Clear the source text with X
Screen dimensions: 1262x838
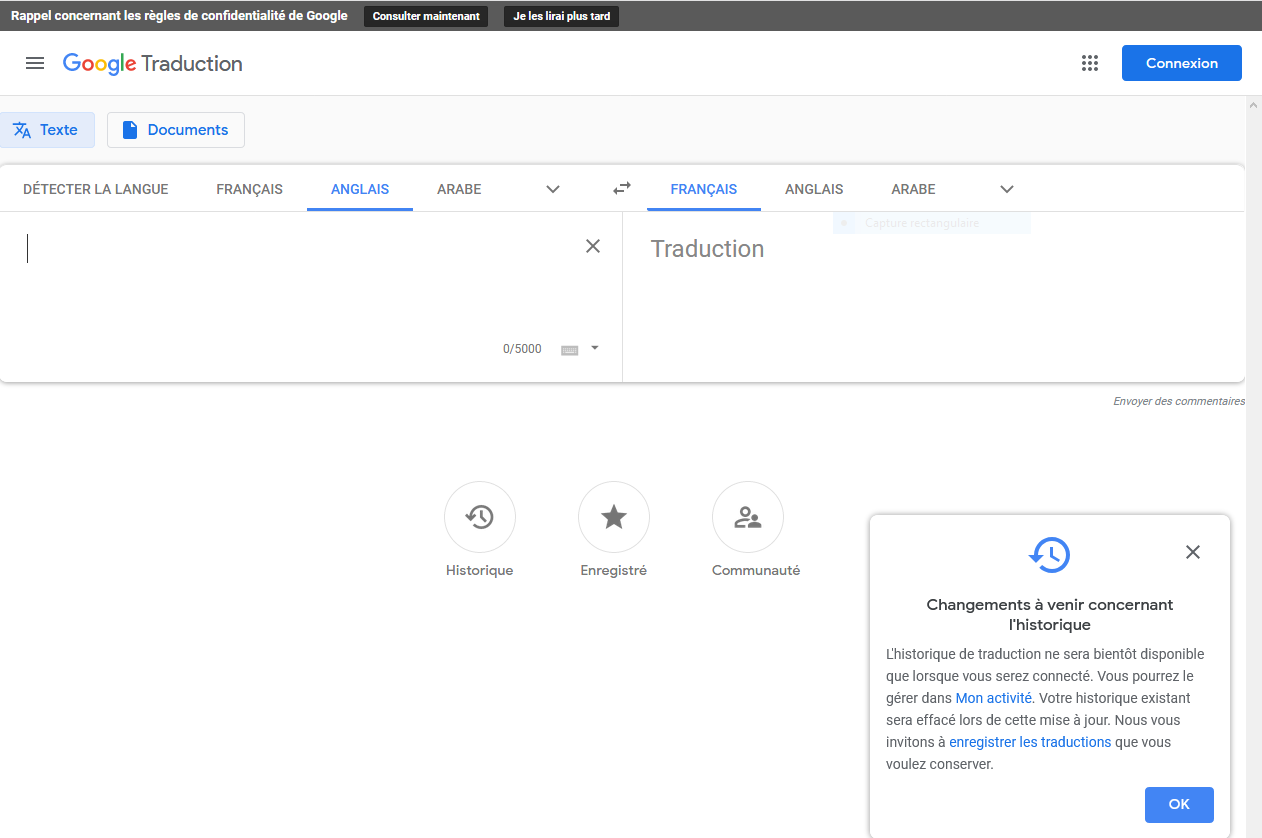[593, 246]
